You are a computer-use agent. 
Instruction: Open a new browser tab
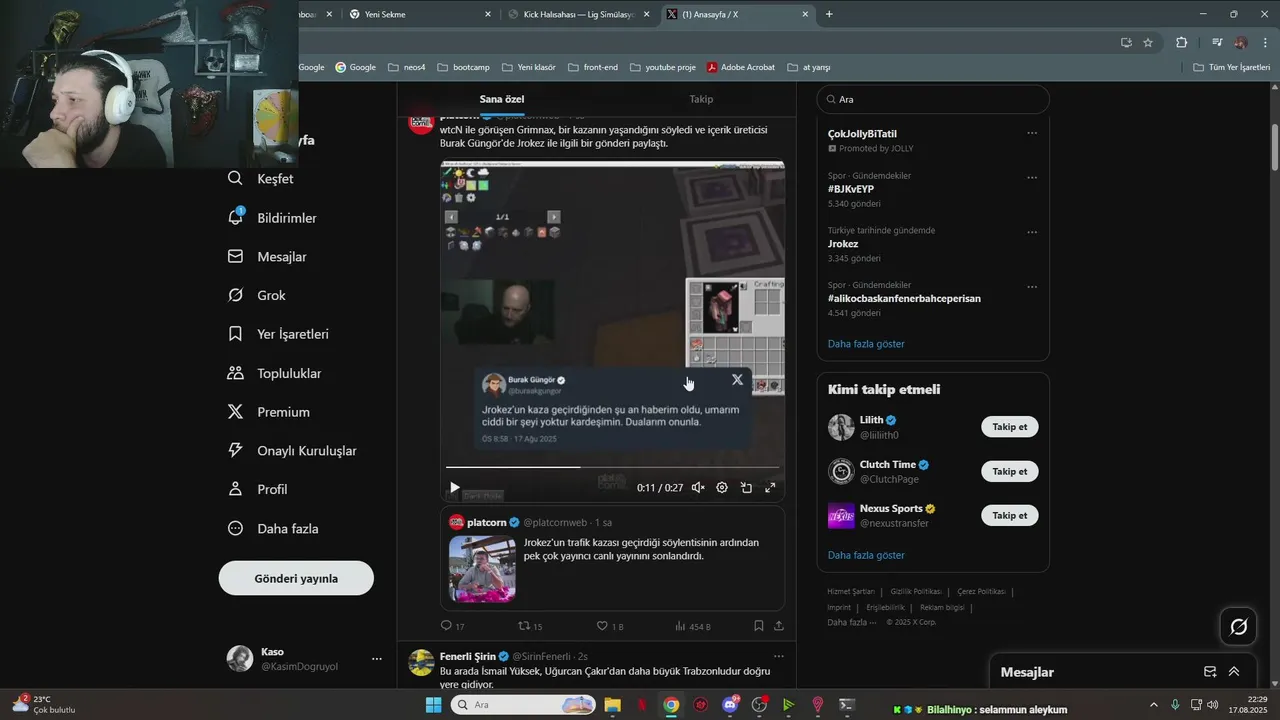pyautogui.click(x=829, y=14)
